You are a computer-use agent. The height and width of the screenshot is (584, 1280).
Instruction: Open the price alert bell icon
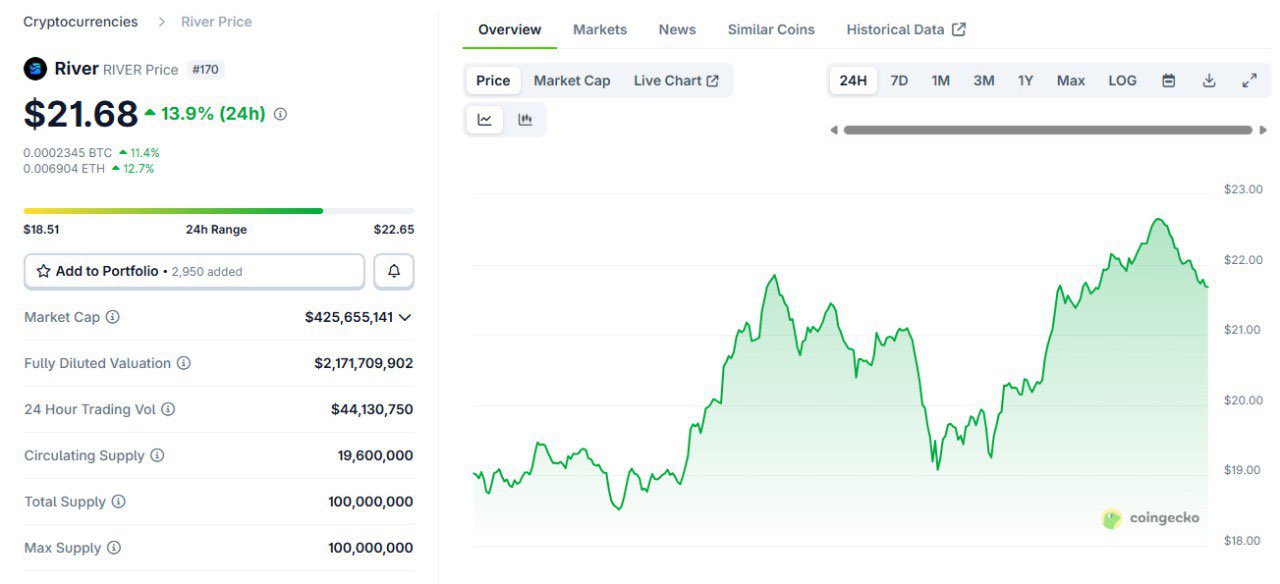[x=394, y=271]
